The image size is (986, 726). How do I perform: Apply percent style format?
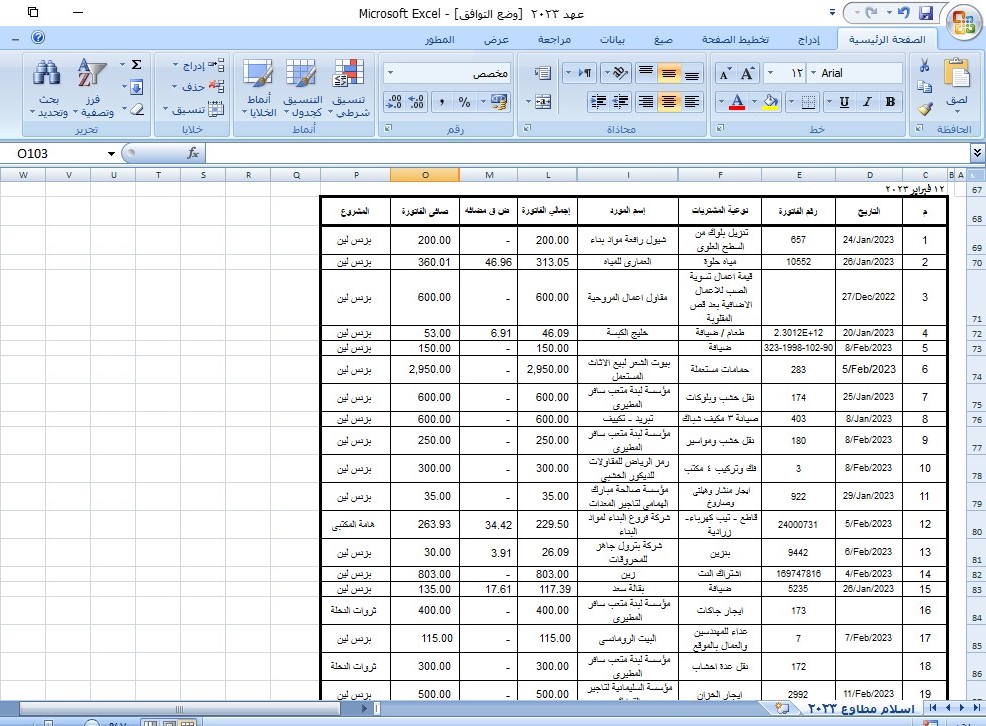coord(464,102)
